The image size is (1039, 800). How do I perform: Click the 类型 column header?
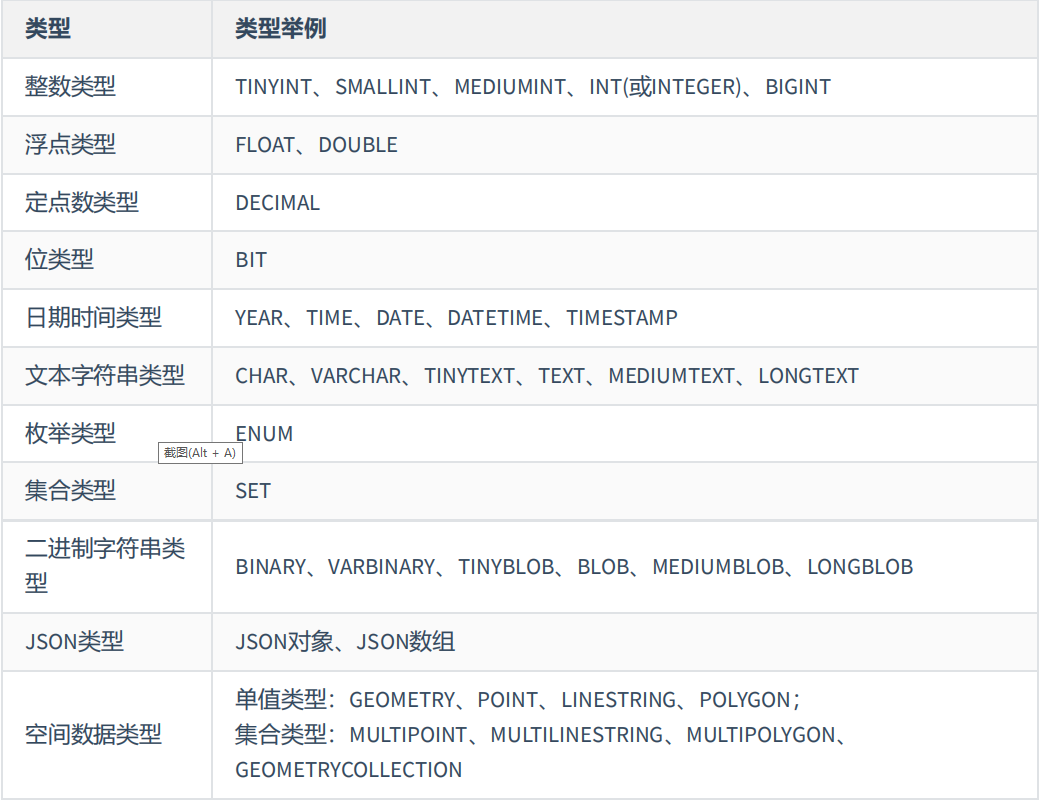coord(48,29)
